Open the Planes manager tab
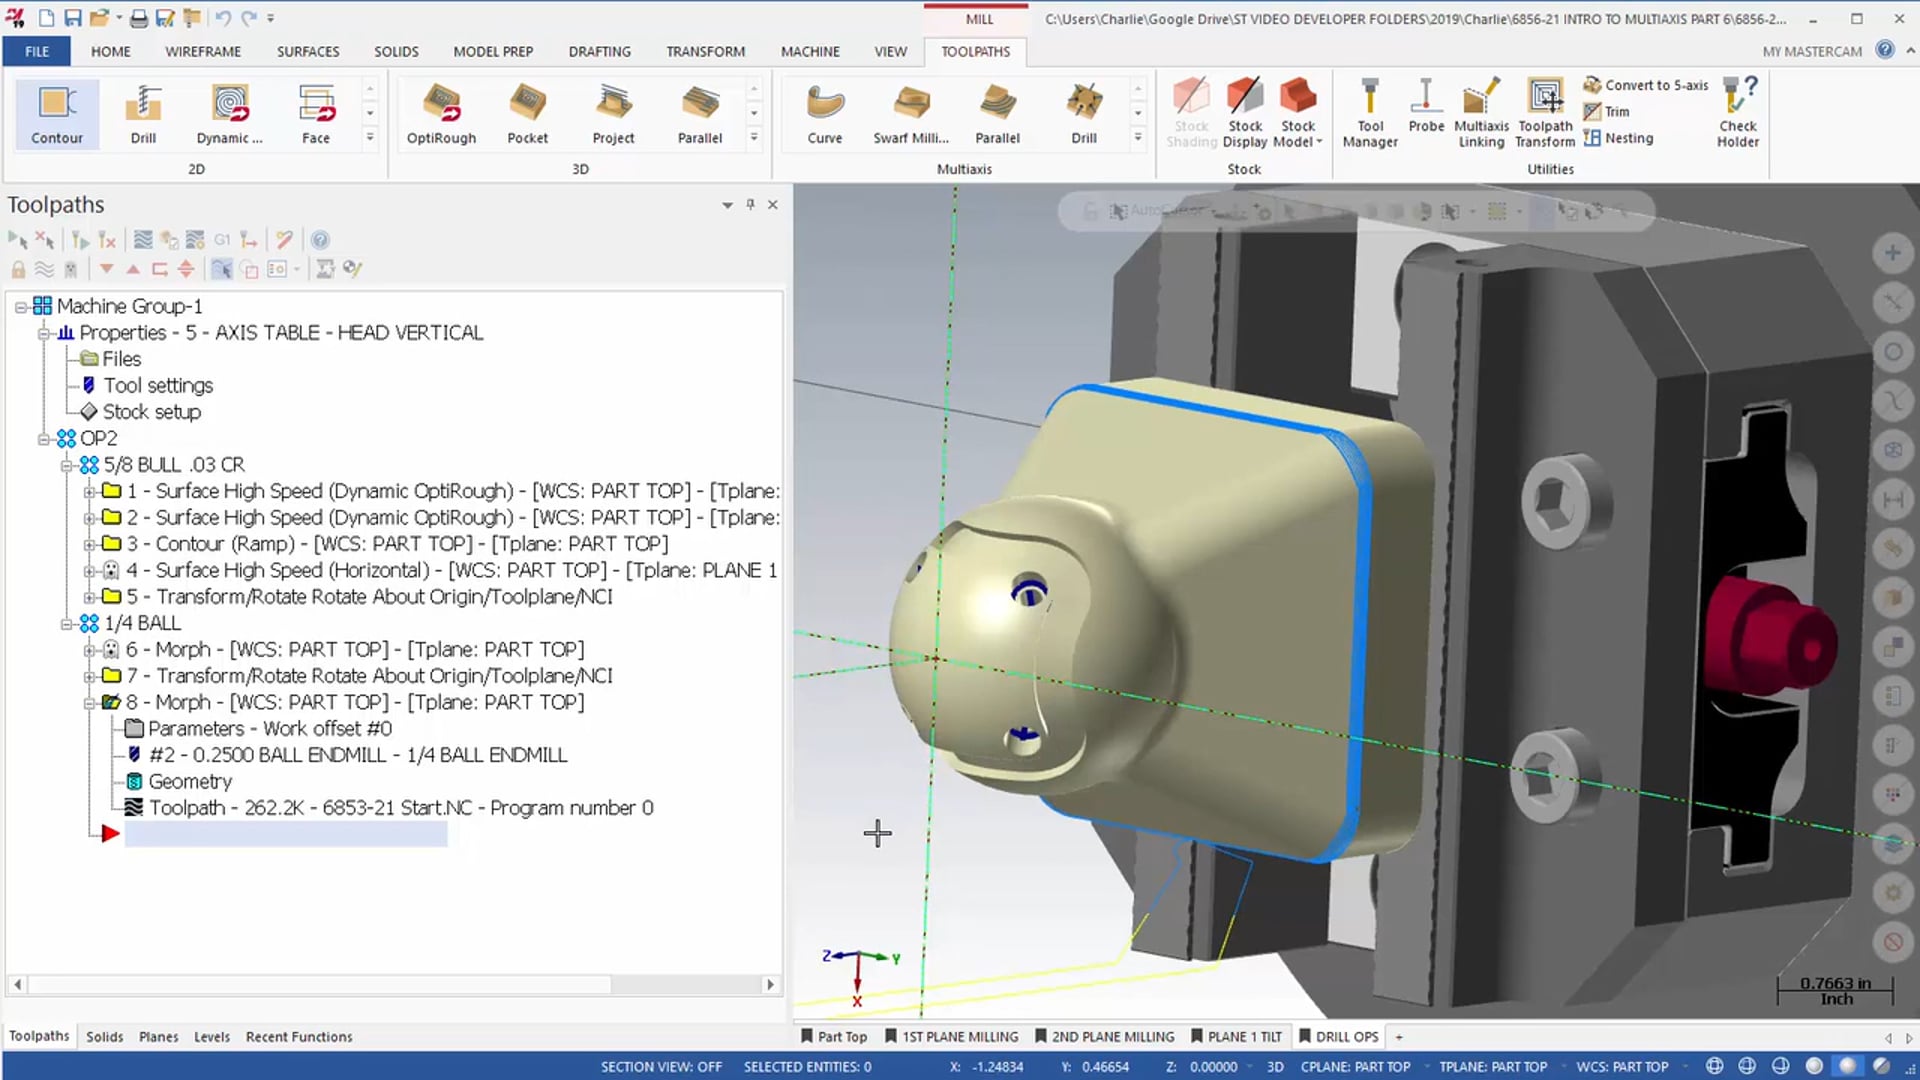1920x1080 pixels. [x=158, y=1037]
